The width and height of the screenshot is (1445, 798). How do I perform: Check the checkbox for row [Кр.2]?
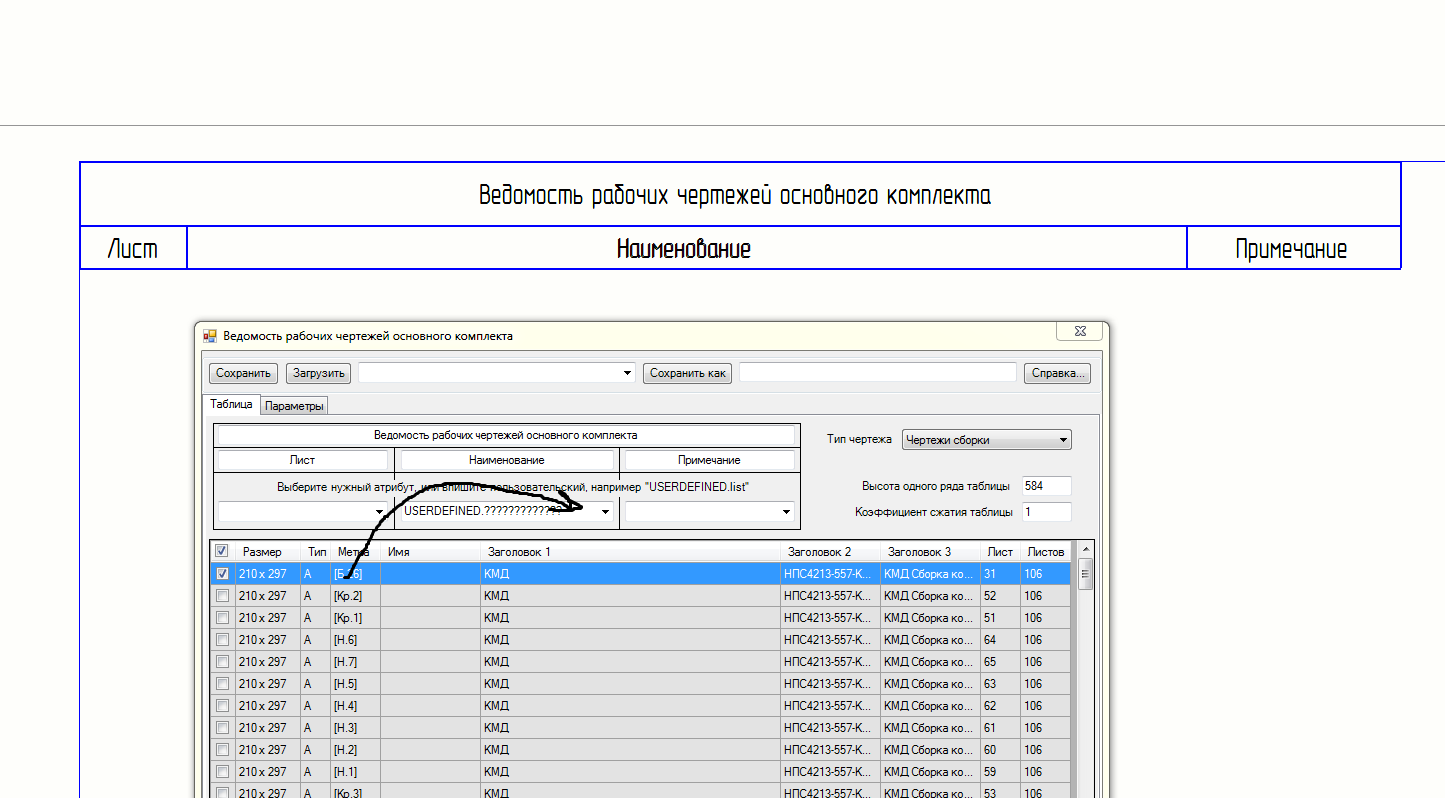coord(222,596)
